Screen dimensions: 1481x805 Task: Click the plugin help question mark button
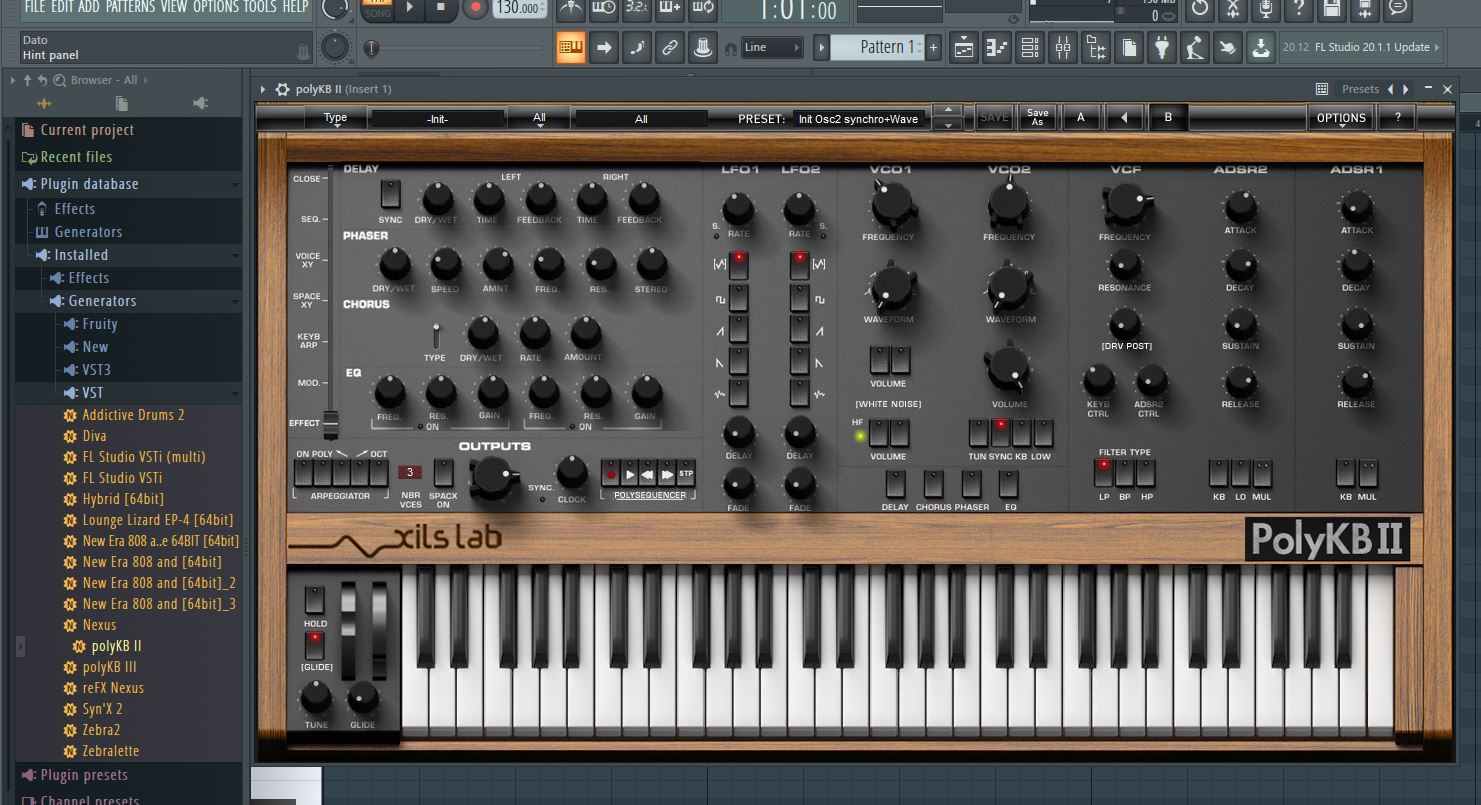[x=1397, y=118]
